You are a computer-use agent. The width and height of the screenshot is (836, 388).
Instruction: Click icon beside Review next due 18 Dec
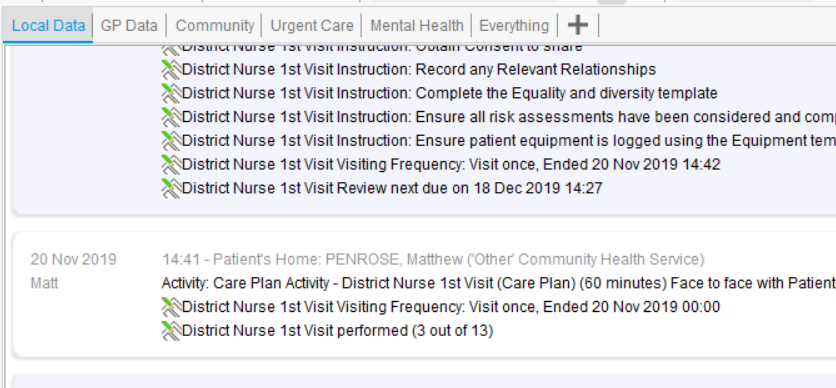[x=171, y=188]
